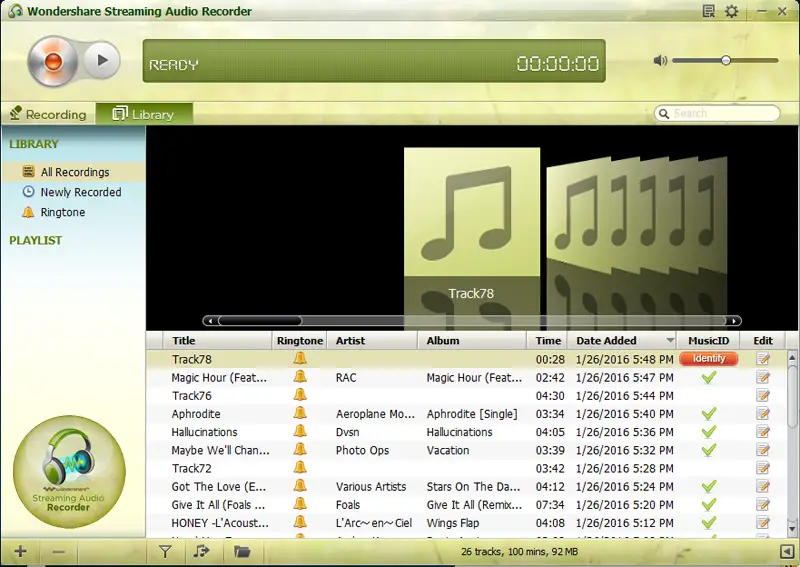The width and height of the screenshot is (800, 567).
Task: Edit tags for Track78 via edit icon
Action: [x=763, y=359]
